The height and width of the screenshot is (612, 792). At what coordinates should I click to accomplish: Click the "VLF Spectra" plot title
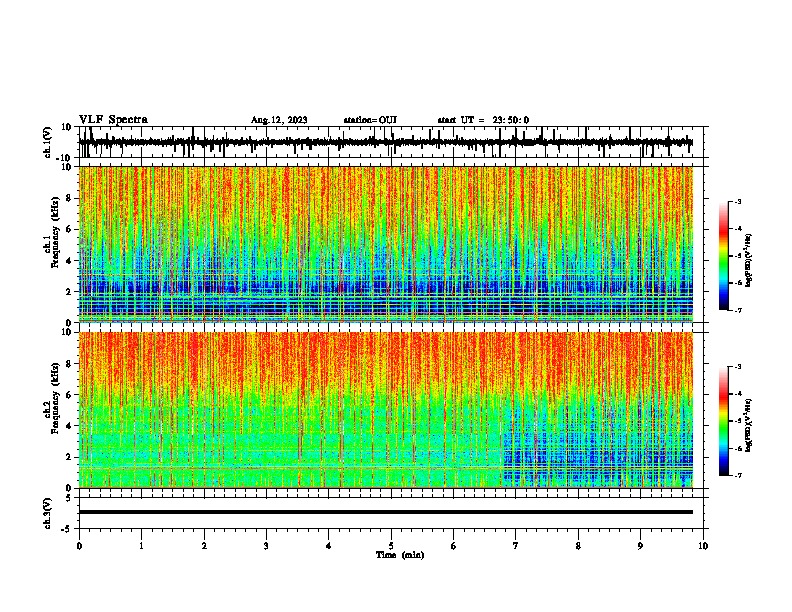[113, 119]
